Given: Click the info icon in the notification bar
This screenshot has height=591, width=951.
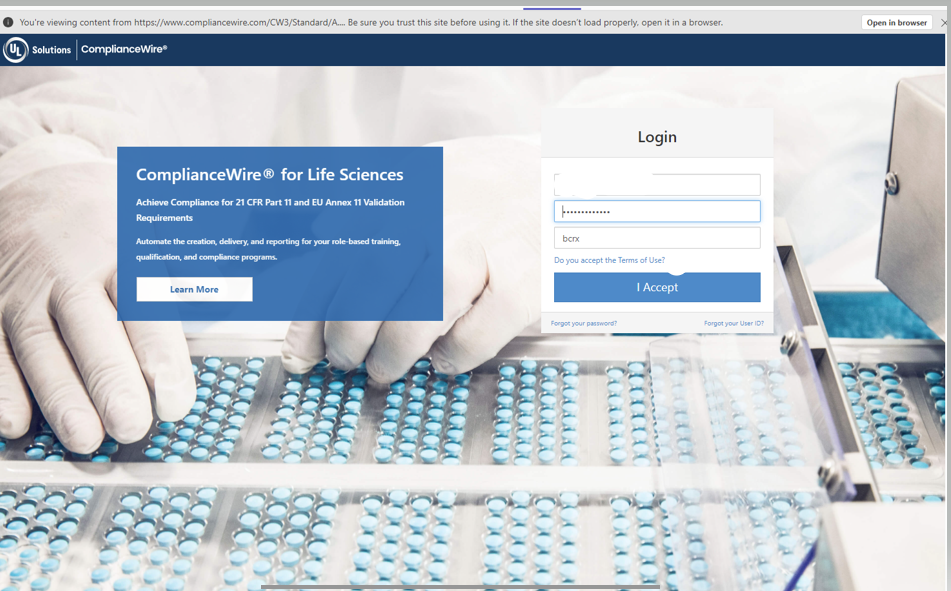Looking at the screenshot, I should coord(8,22).
